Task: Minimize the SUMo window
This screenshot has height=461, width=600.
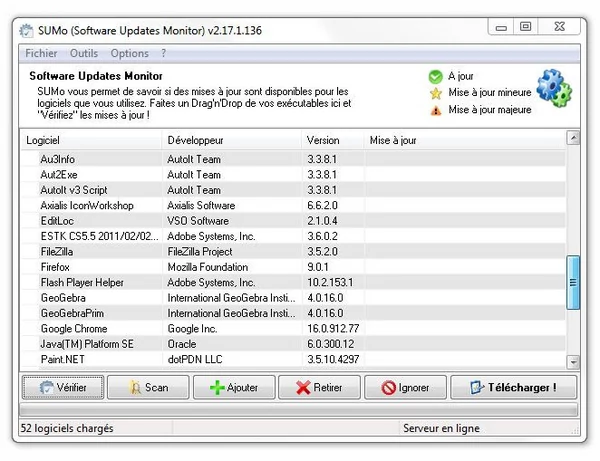Action: pos(501,27)
